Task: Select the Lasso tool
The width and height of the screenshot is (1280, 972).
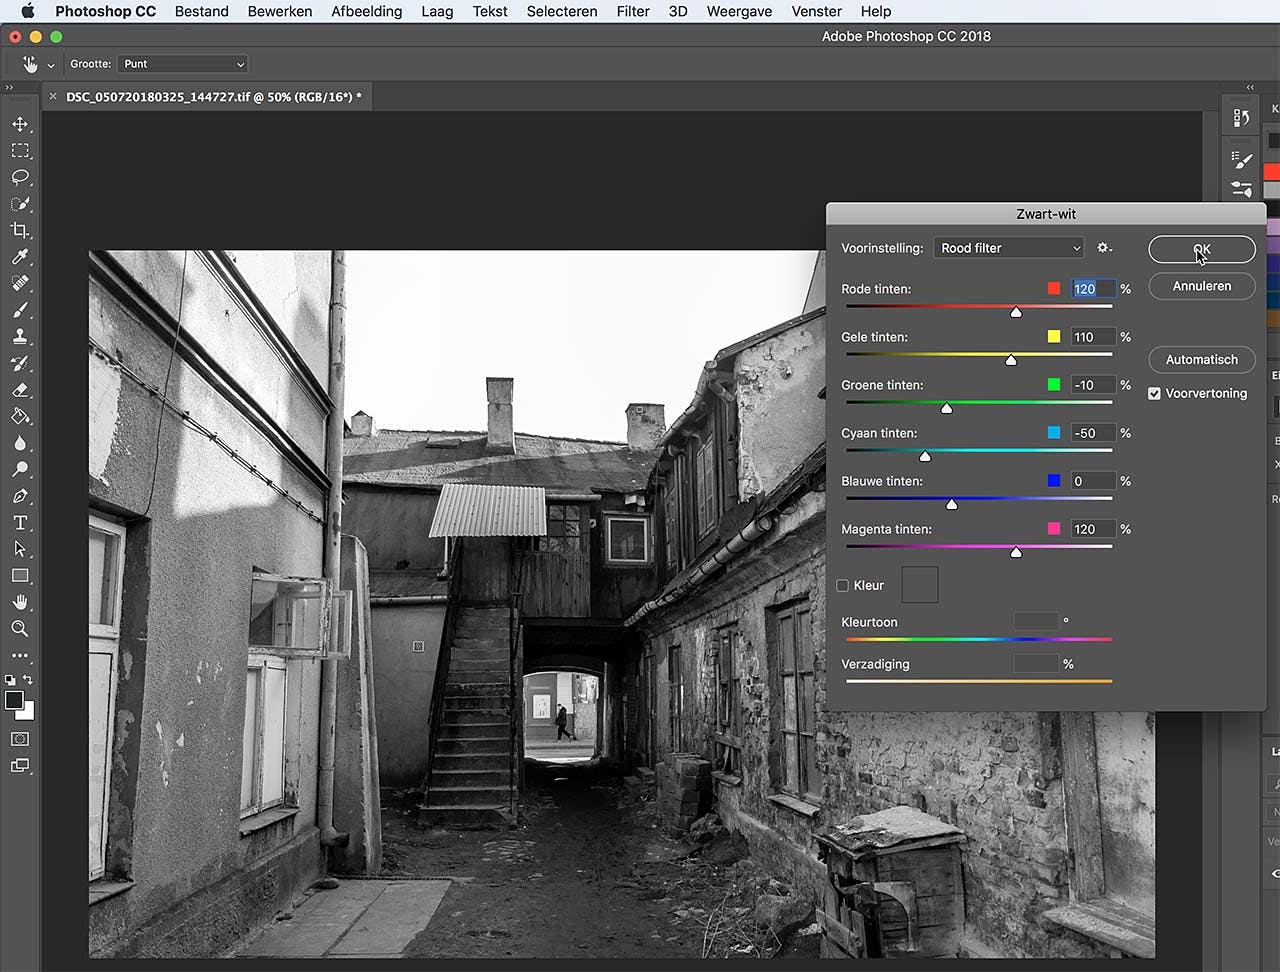Action: (20, 177)
